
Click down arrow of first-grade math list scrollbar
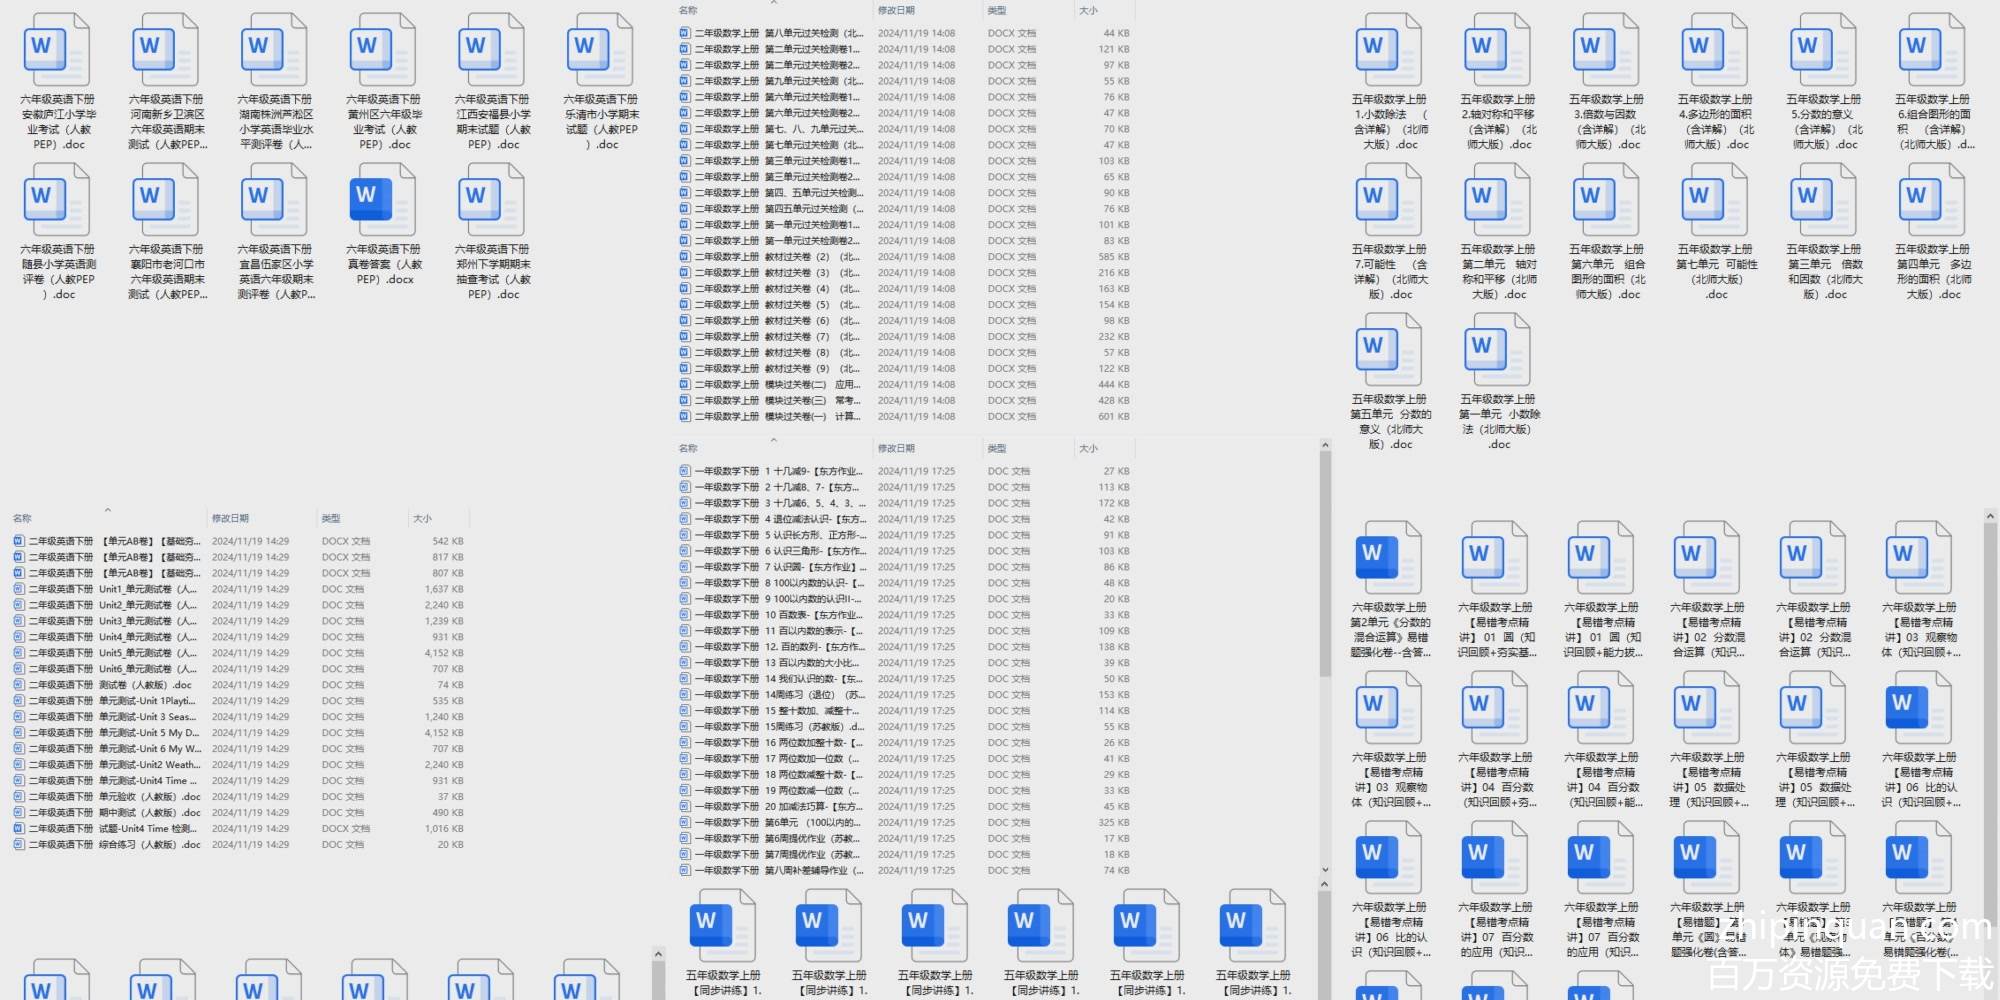pyautogui.click(x=1325, y=870)
